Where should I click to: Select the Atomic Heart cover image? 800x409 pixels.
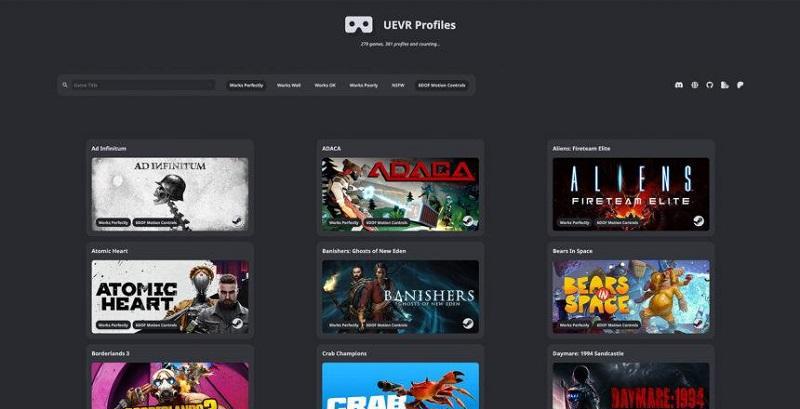pos(170,297)
